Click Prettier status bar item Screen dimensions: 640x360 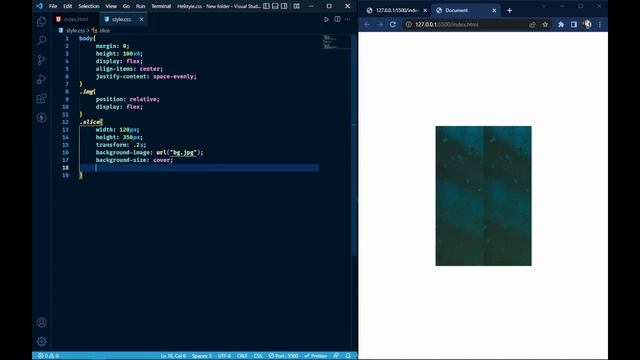(316, 356)
